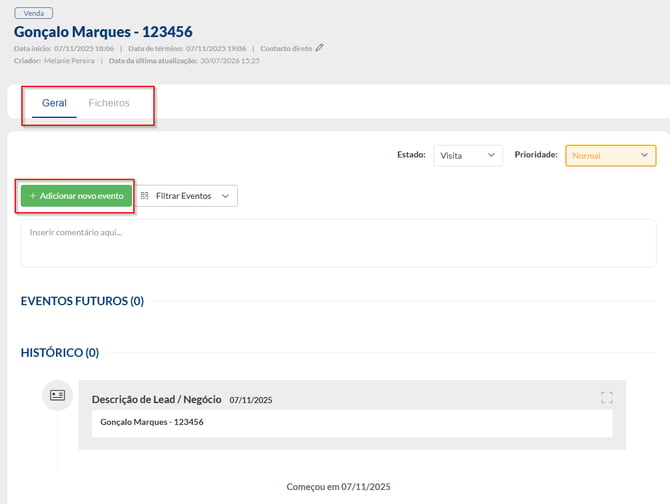
Task: Click the pencil edit icon beside Contacto direto
Action: pos(320,48)
